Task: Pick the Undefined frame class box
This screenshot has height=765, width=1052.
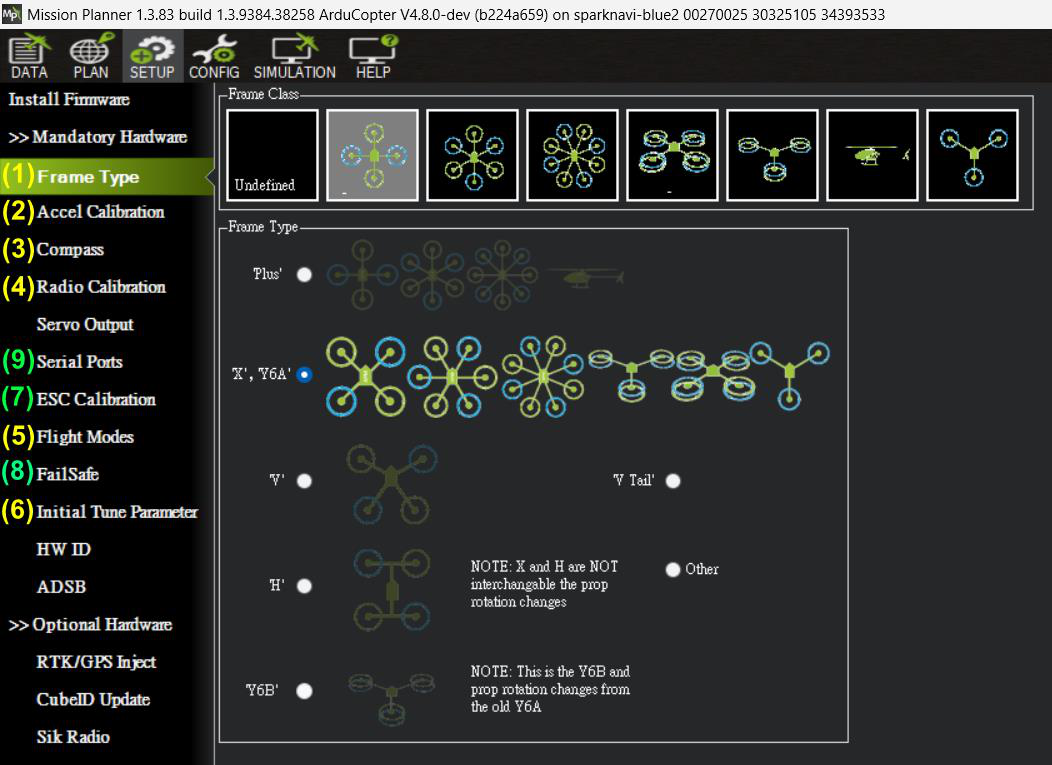Action: pos(272,155)
